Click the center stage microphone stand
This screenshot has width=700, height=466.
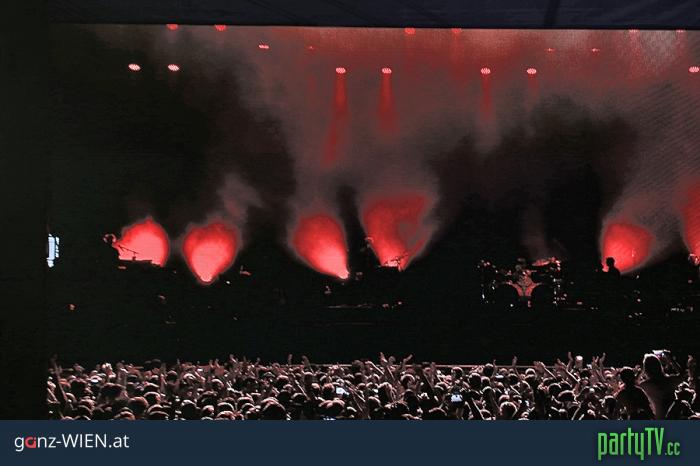click(x=397, y=261)
